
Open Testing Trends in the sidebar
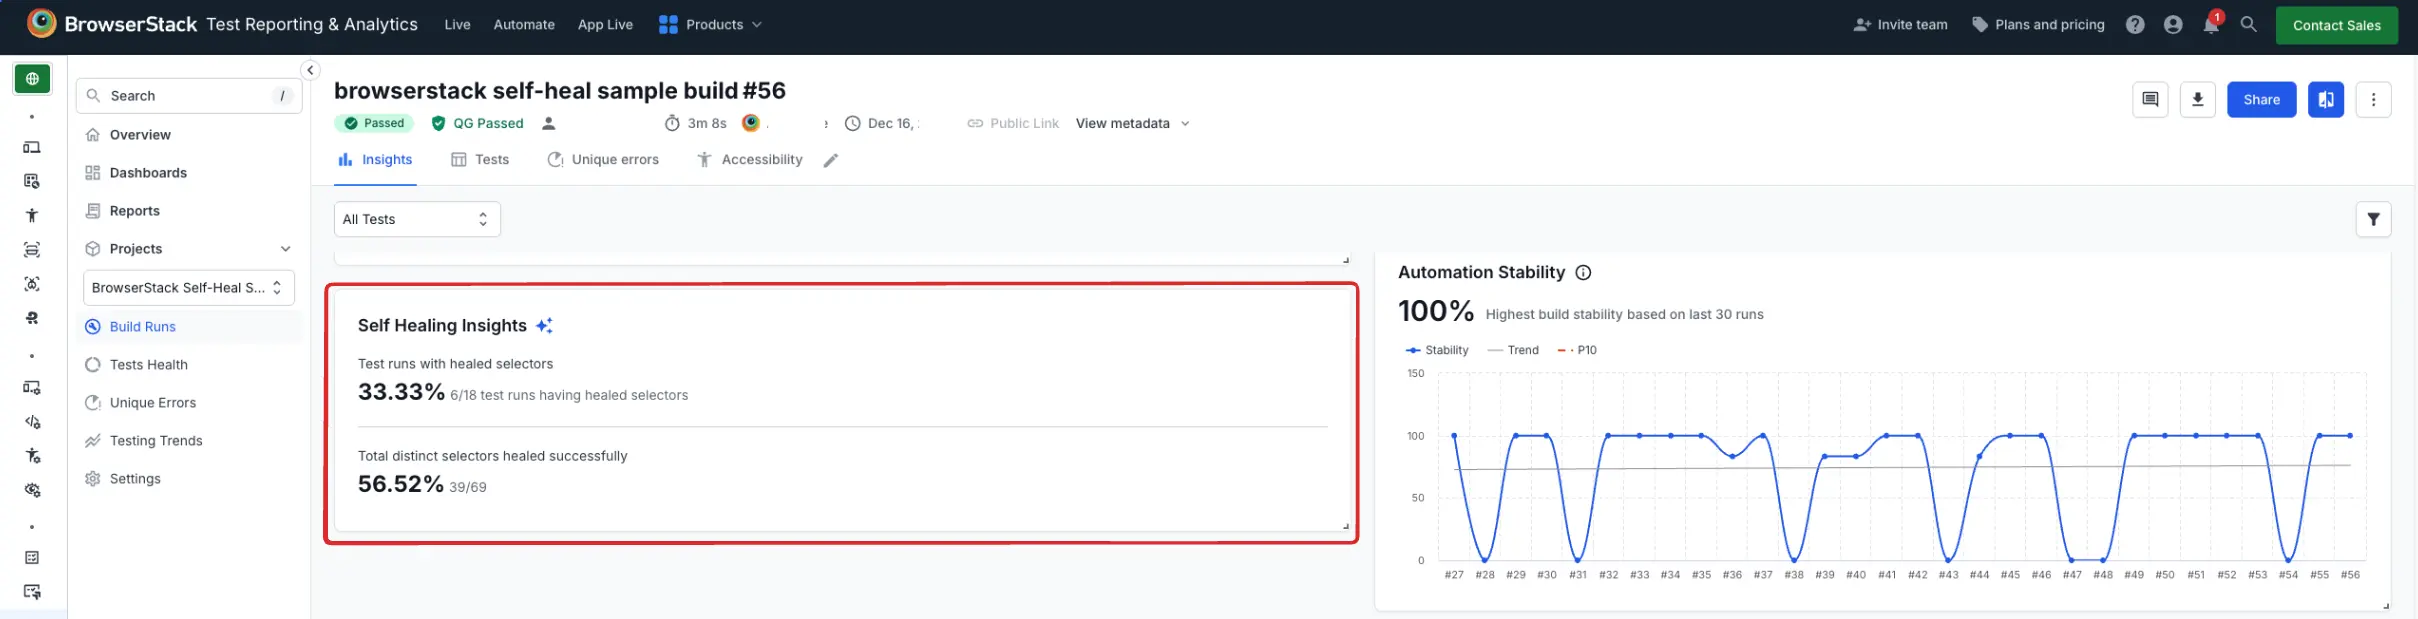click(x=189, y=441)
